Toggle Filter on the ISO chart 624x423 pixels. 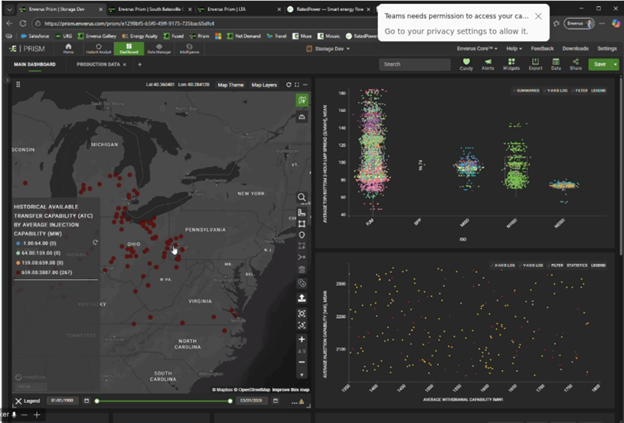point(579,91)
